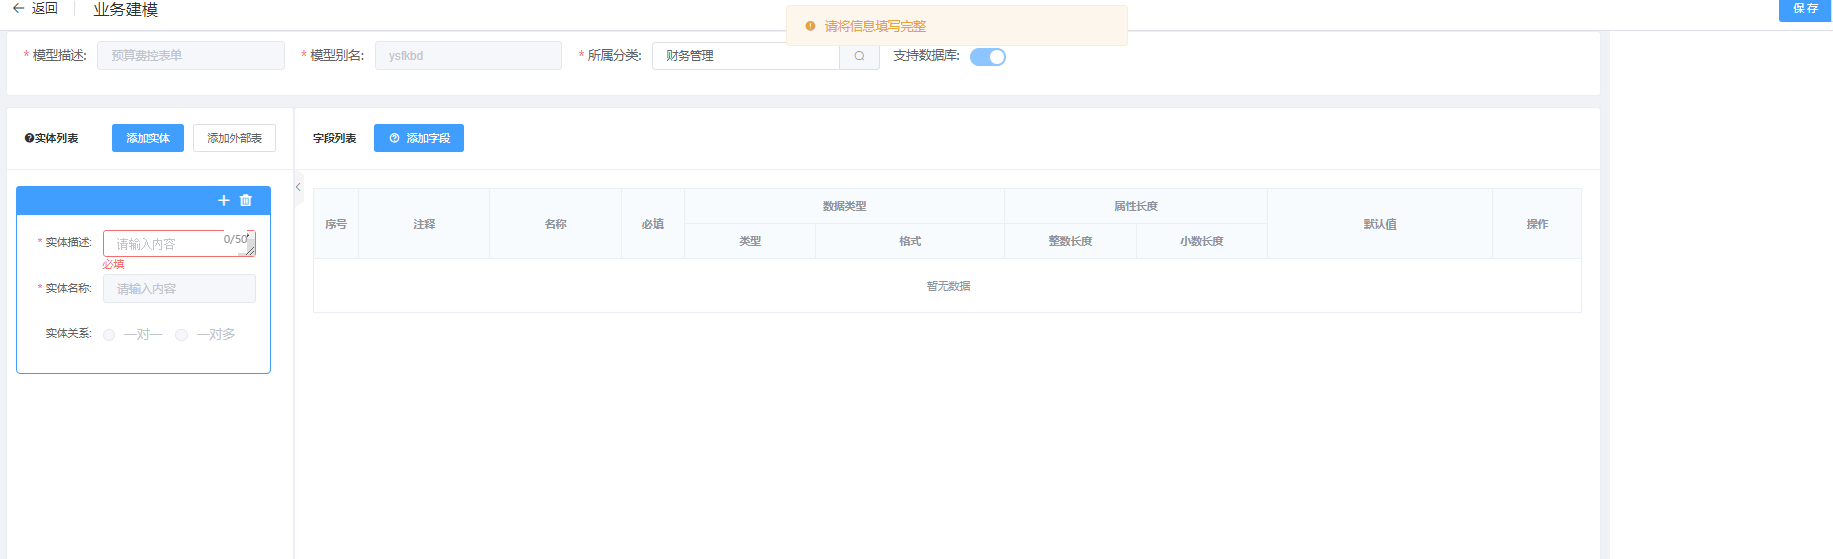The image size is (1833, 559).
Task: Select the 一对一 radio option
Action: (x=109, y=335)
